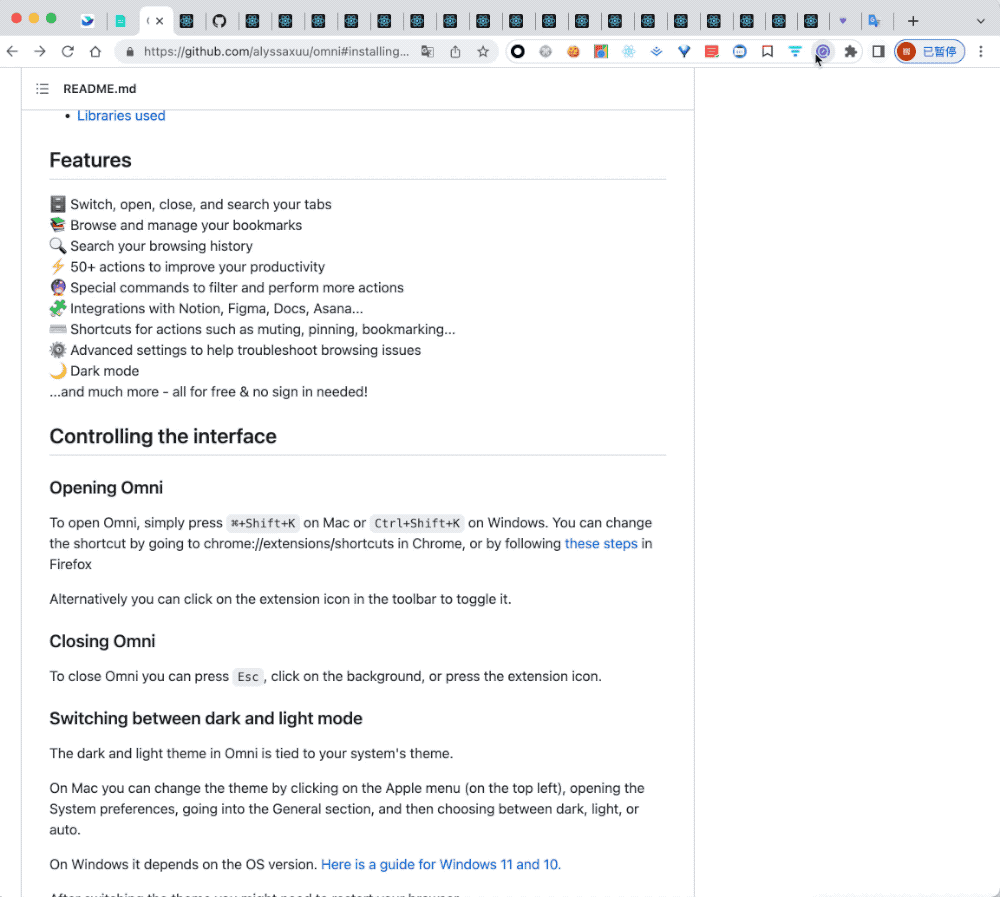Click the share icon in the address bar
Screen dimensions: 1000x897
[455, 52]
